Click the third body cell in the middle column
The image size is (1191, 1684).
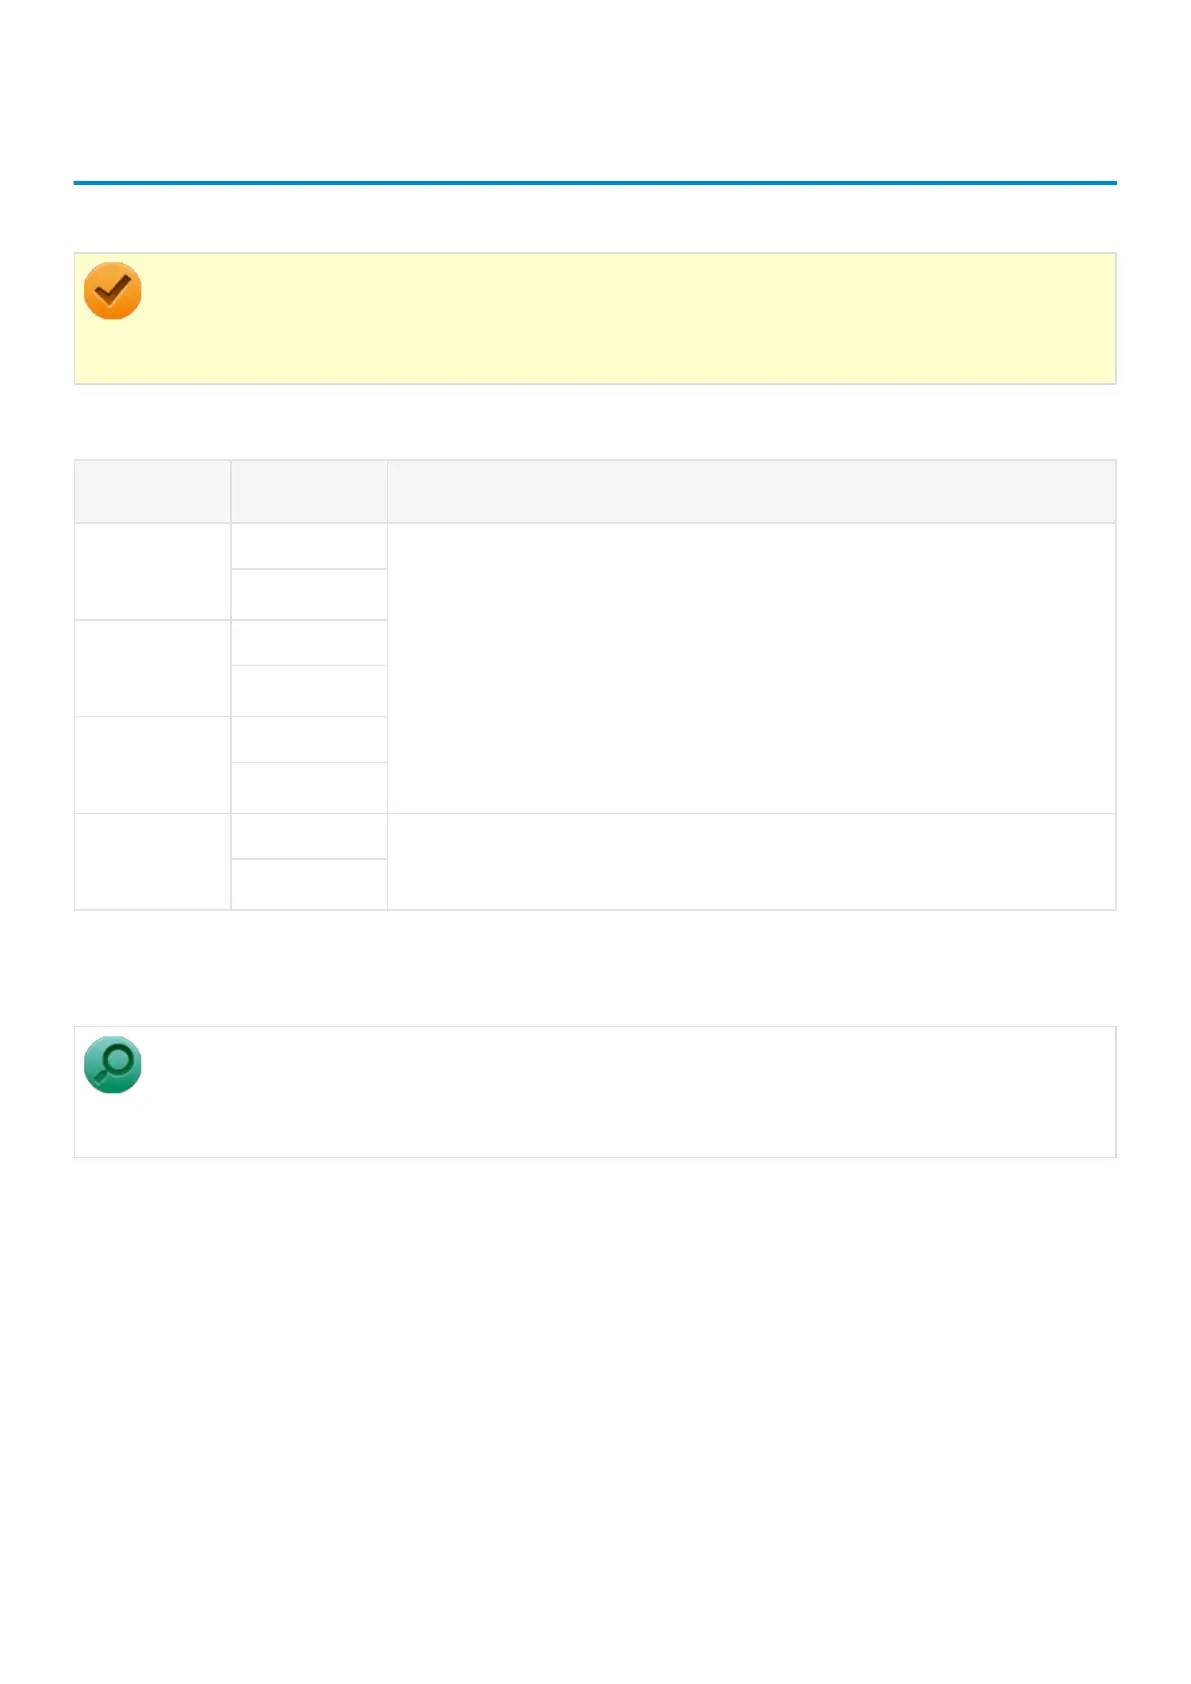[x=309, y=643]
